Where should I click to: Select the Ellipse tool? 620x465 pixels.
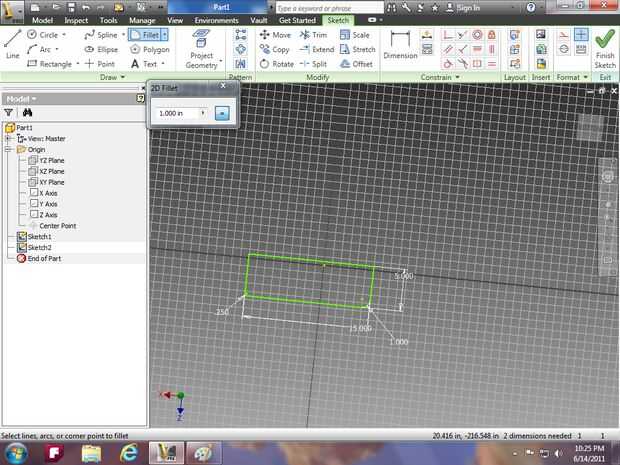101,49
